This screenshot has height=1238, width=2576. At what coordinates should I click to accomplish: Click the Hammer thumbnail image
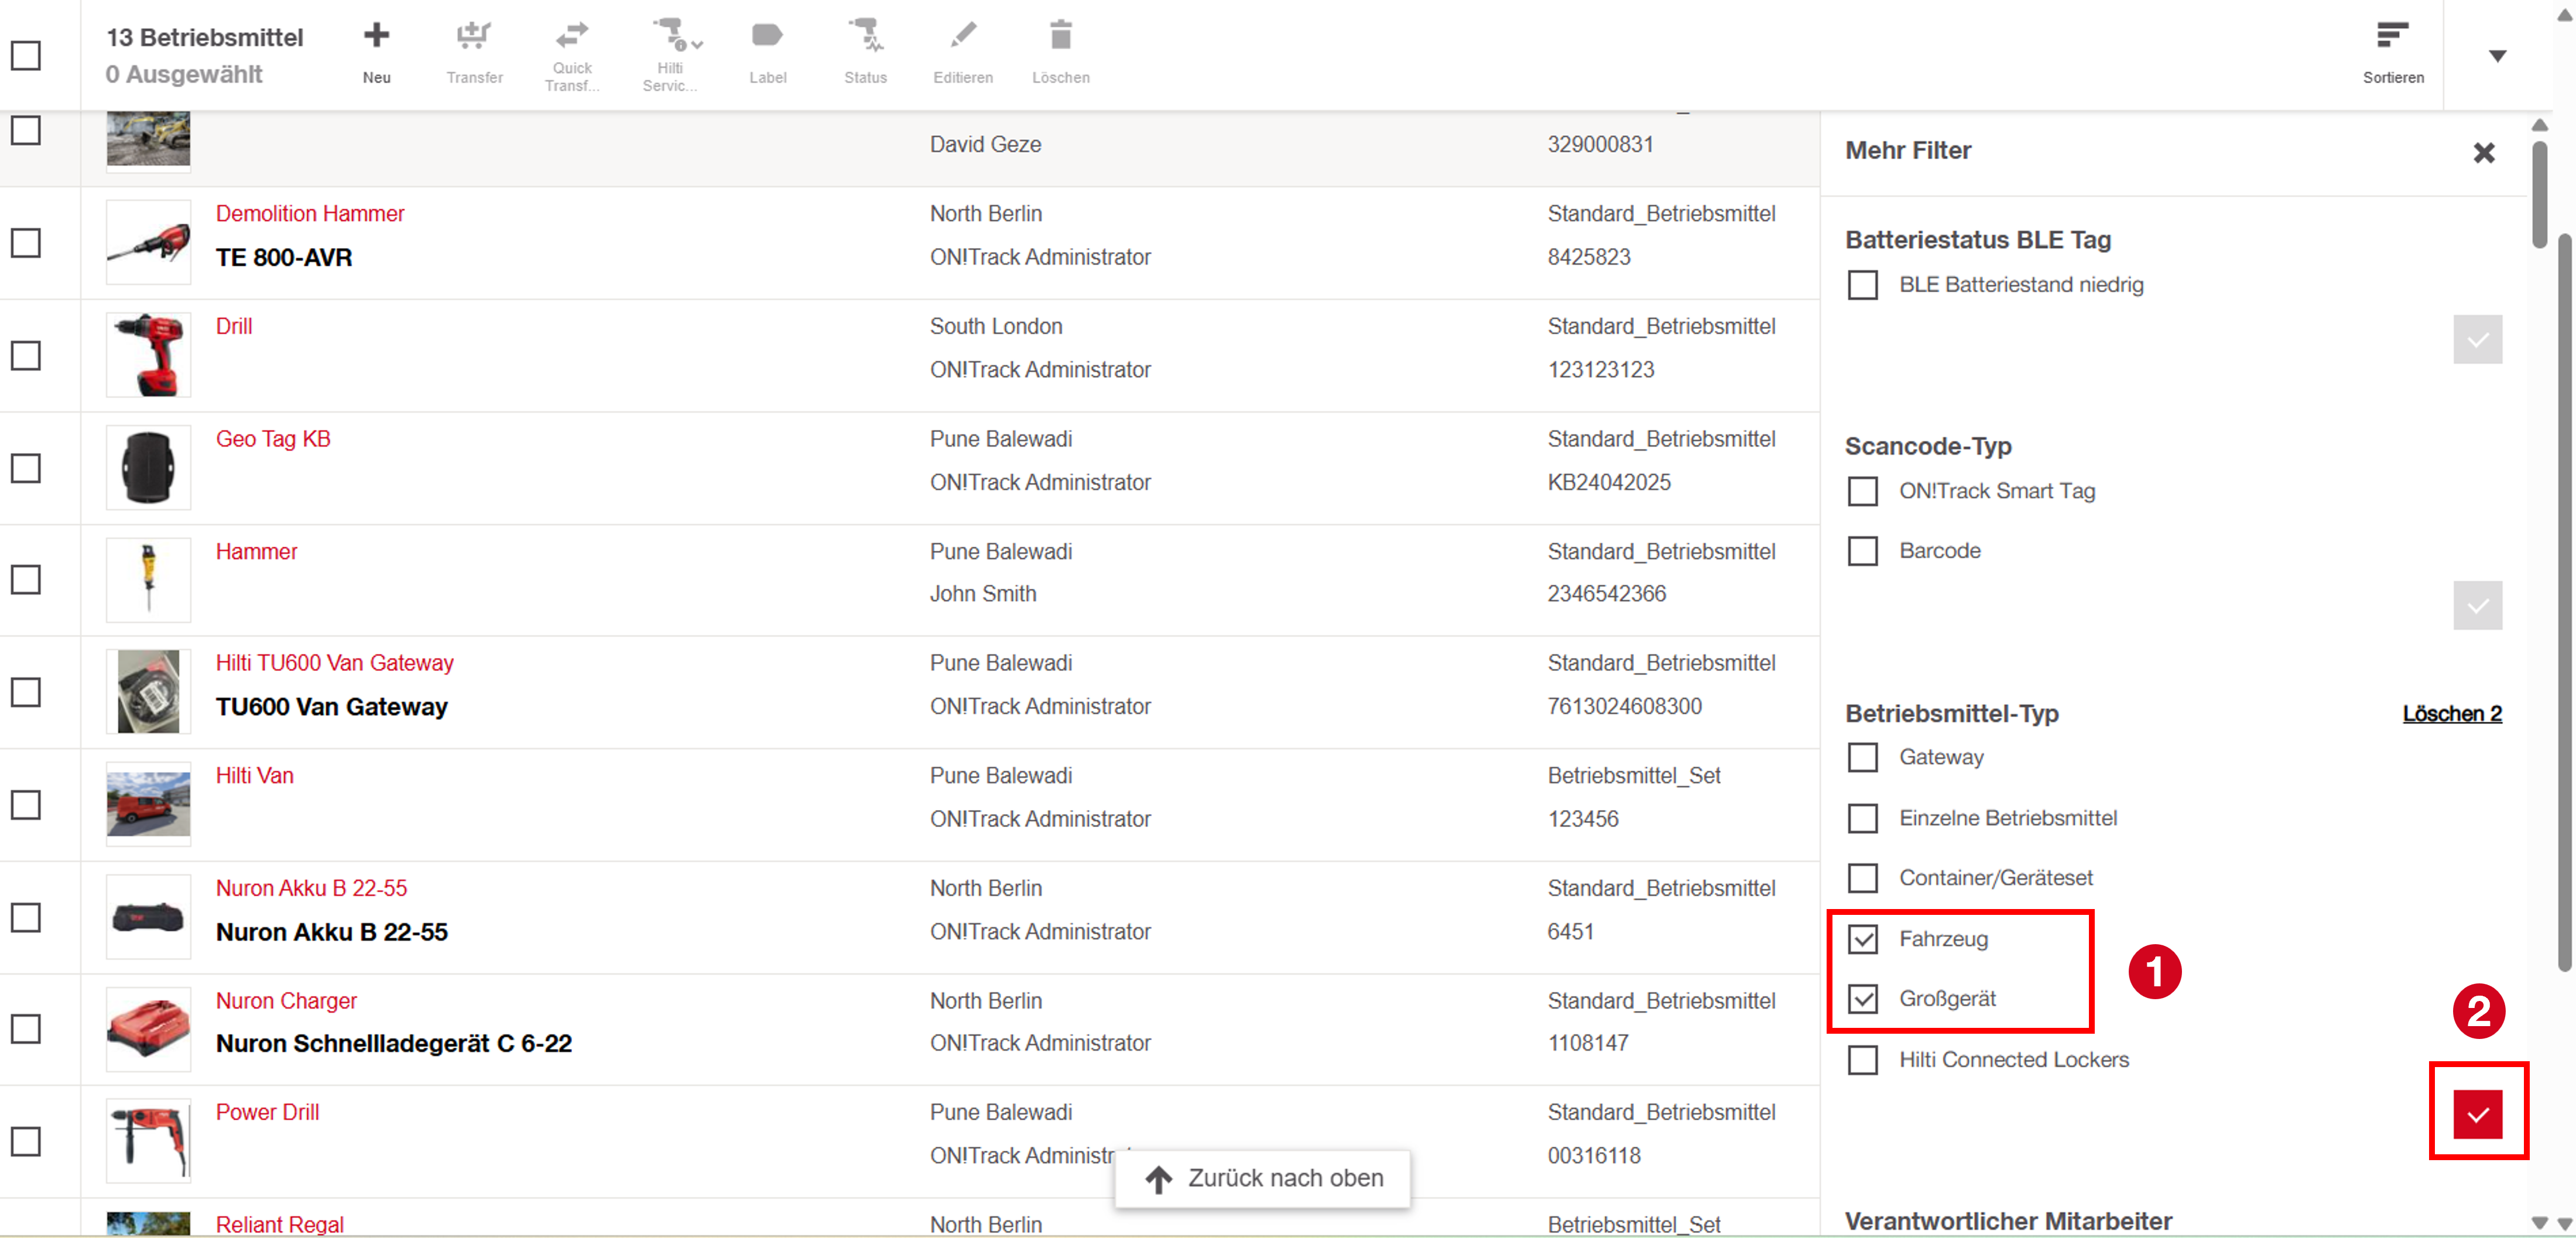[x=148, y=580]
